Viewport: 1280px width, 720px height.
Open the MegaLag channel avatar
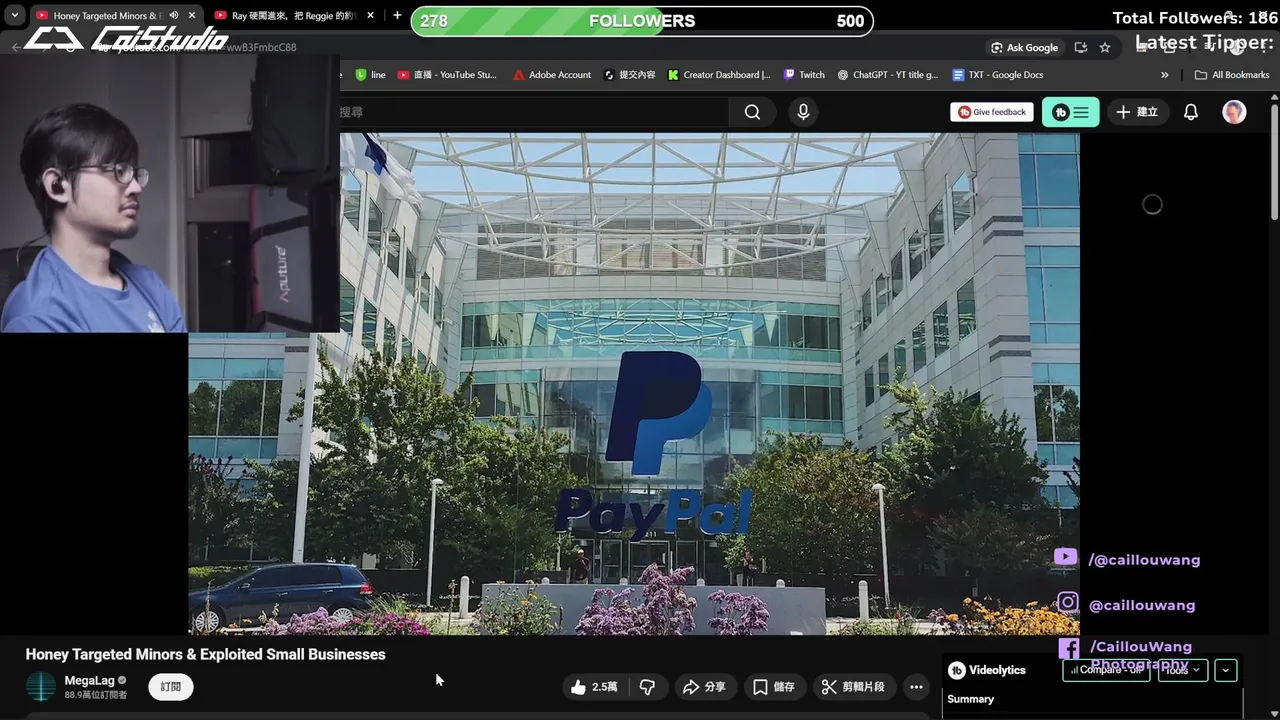[x=41, y=687]
